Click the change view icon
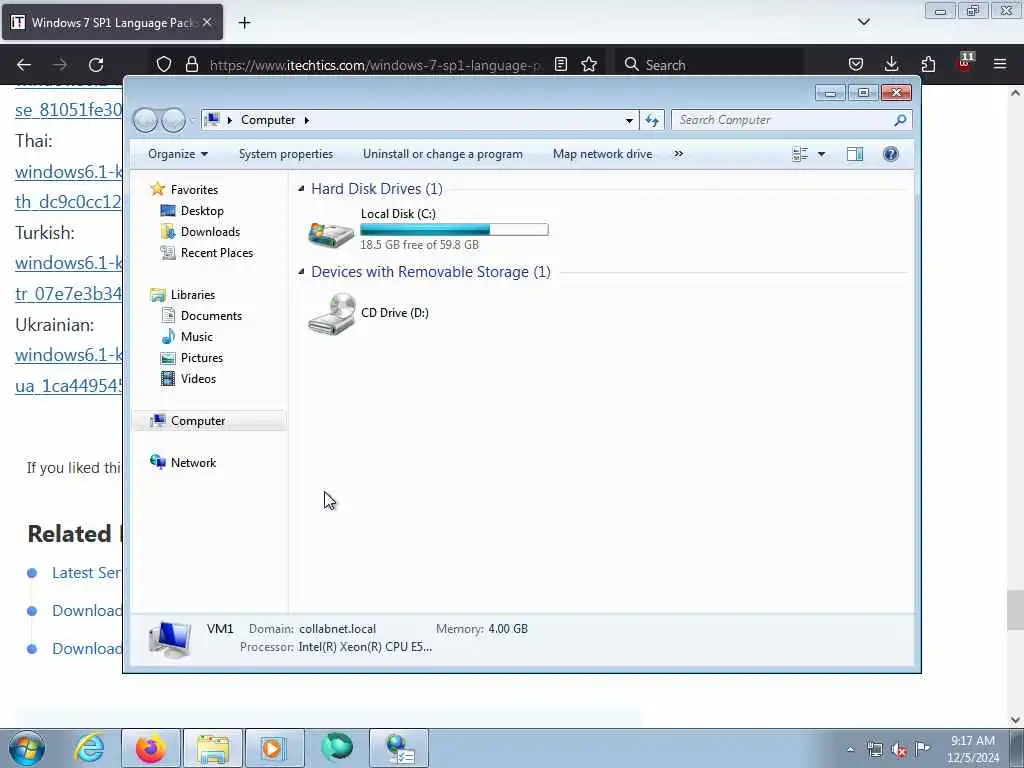 [x=800, y=154]
